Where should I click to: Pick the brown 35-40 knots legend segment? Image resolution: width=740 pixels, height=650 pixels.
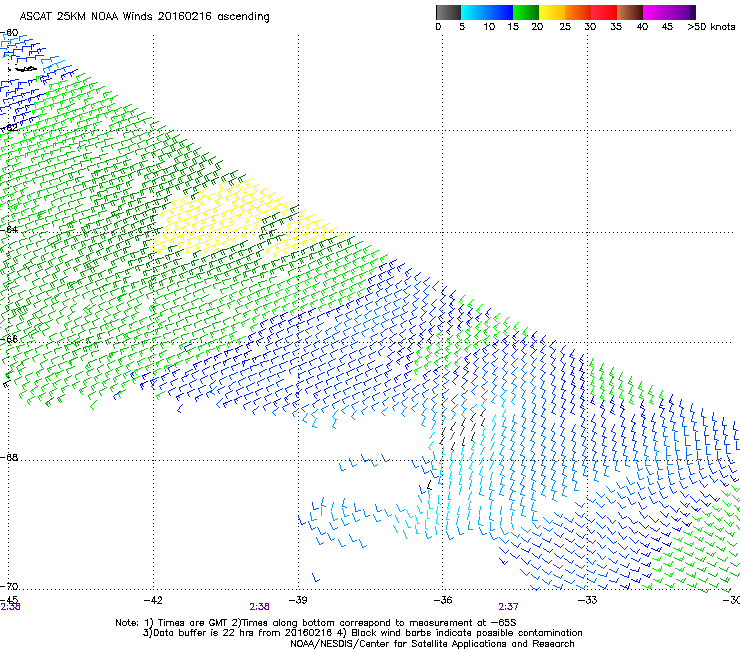point(630,12)
